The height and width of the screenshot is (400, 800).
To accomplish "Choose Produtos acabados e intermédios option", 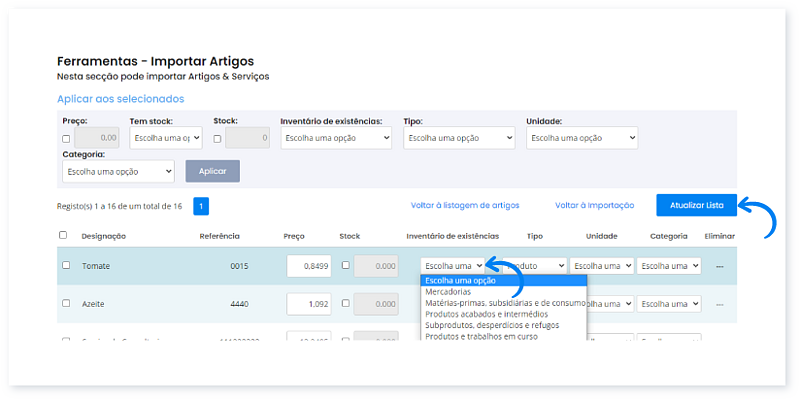I will point(504,314).
